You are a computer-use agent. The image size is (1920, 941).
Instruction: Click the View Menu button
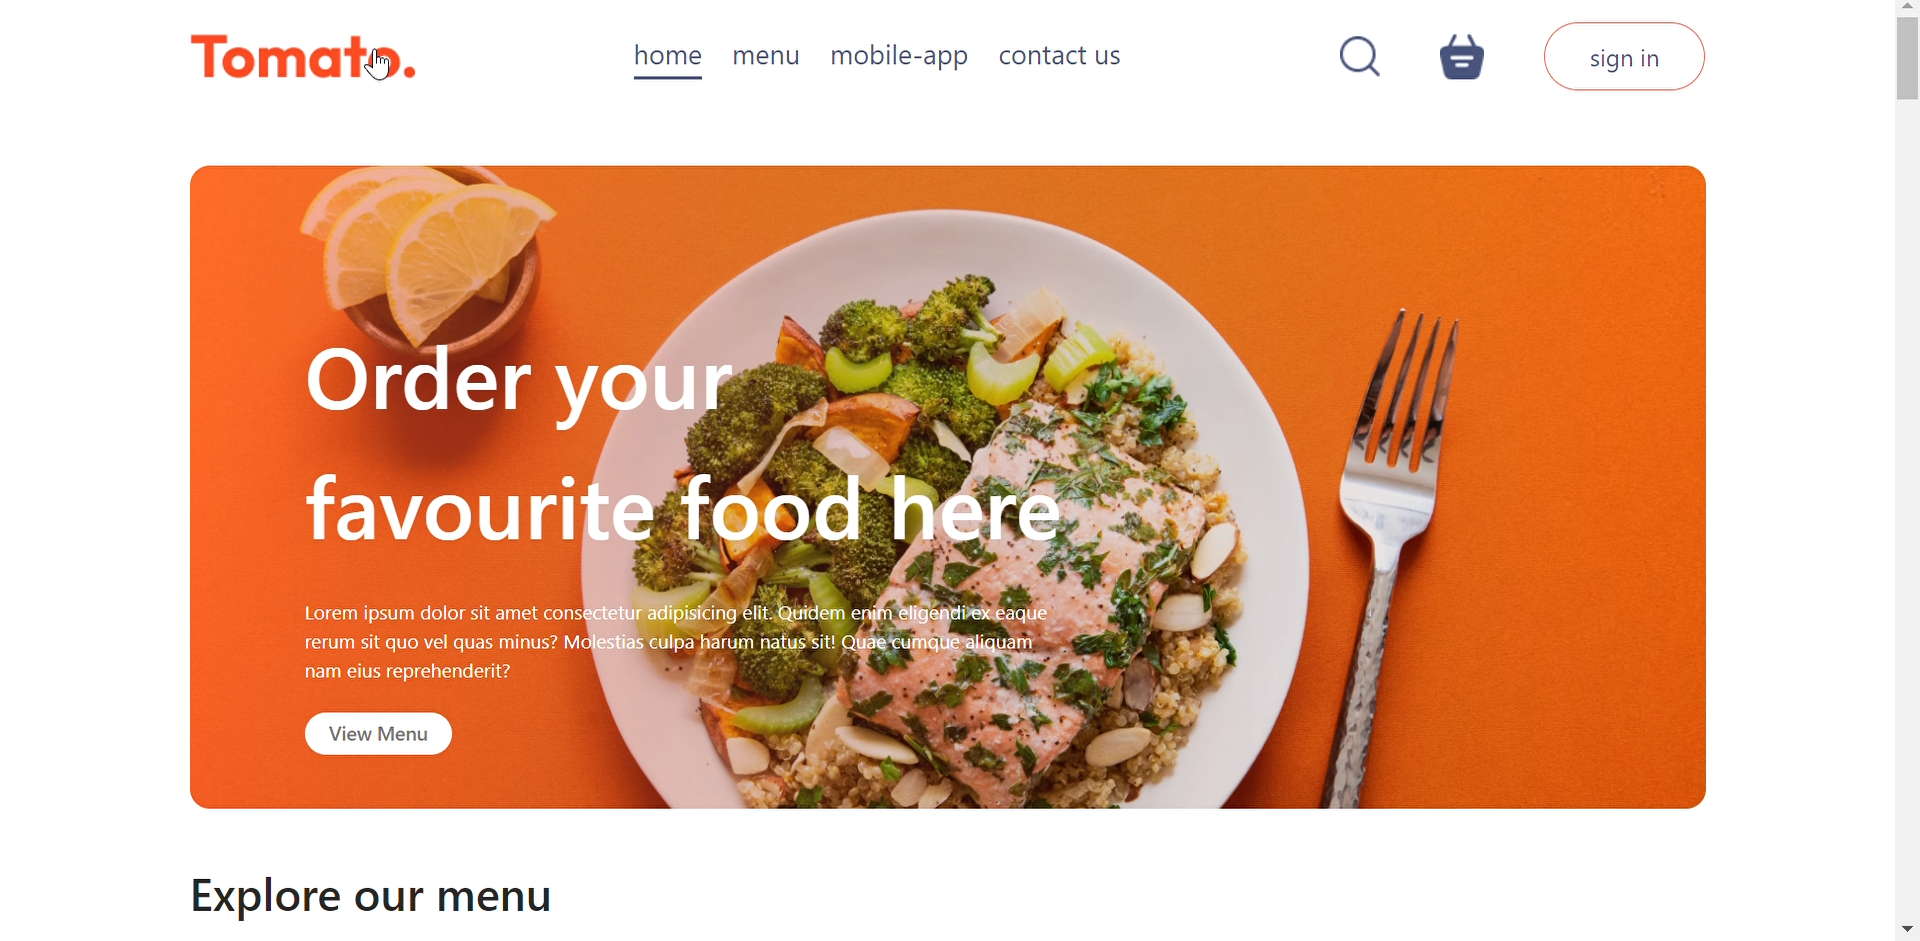(x=378, y=733)
